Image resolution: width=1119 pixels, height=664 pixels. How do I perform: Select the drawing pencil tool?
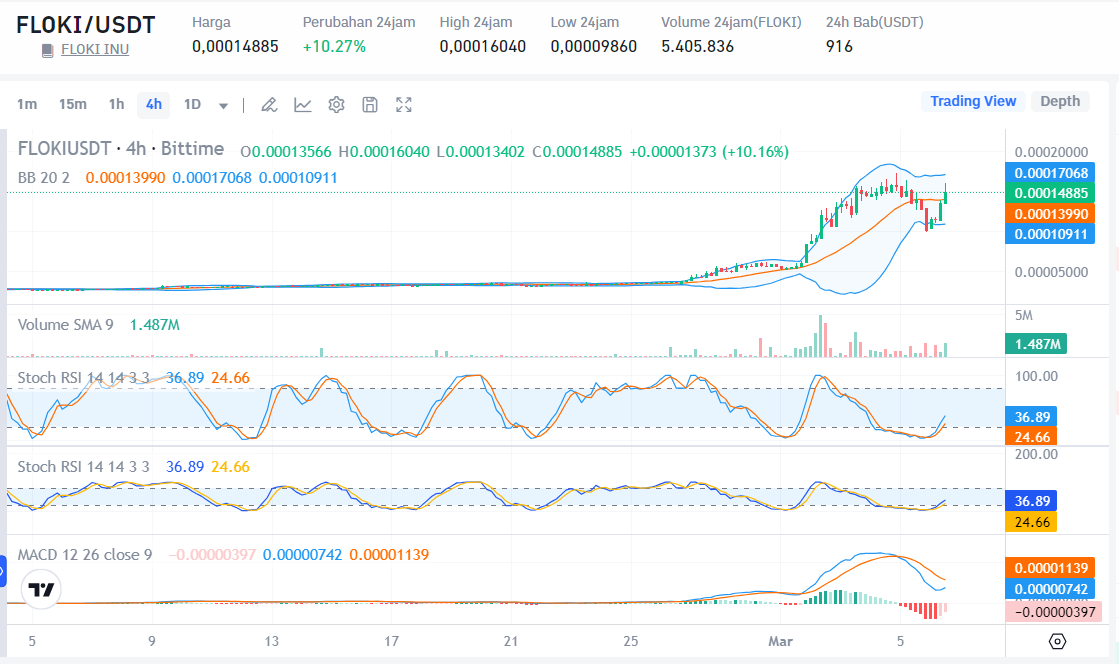pyautogui.click(x=268, y=104)
